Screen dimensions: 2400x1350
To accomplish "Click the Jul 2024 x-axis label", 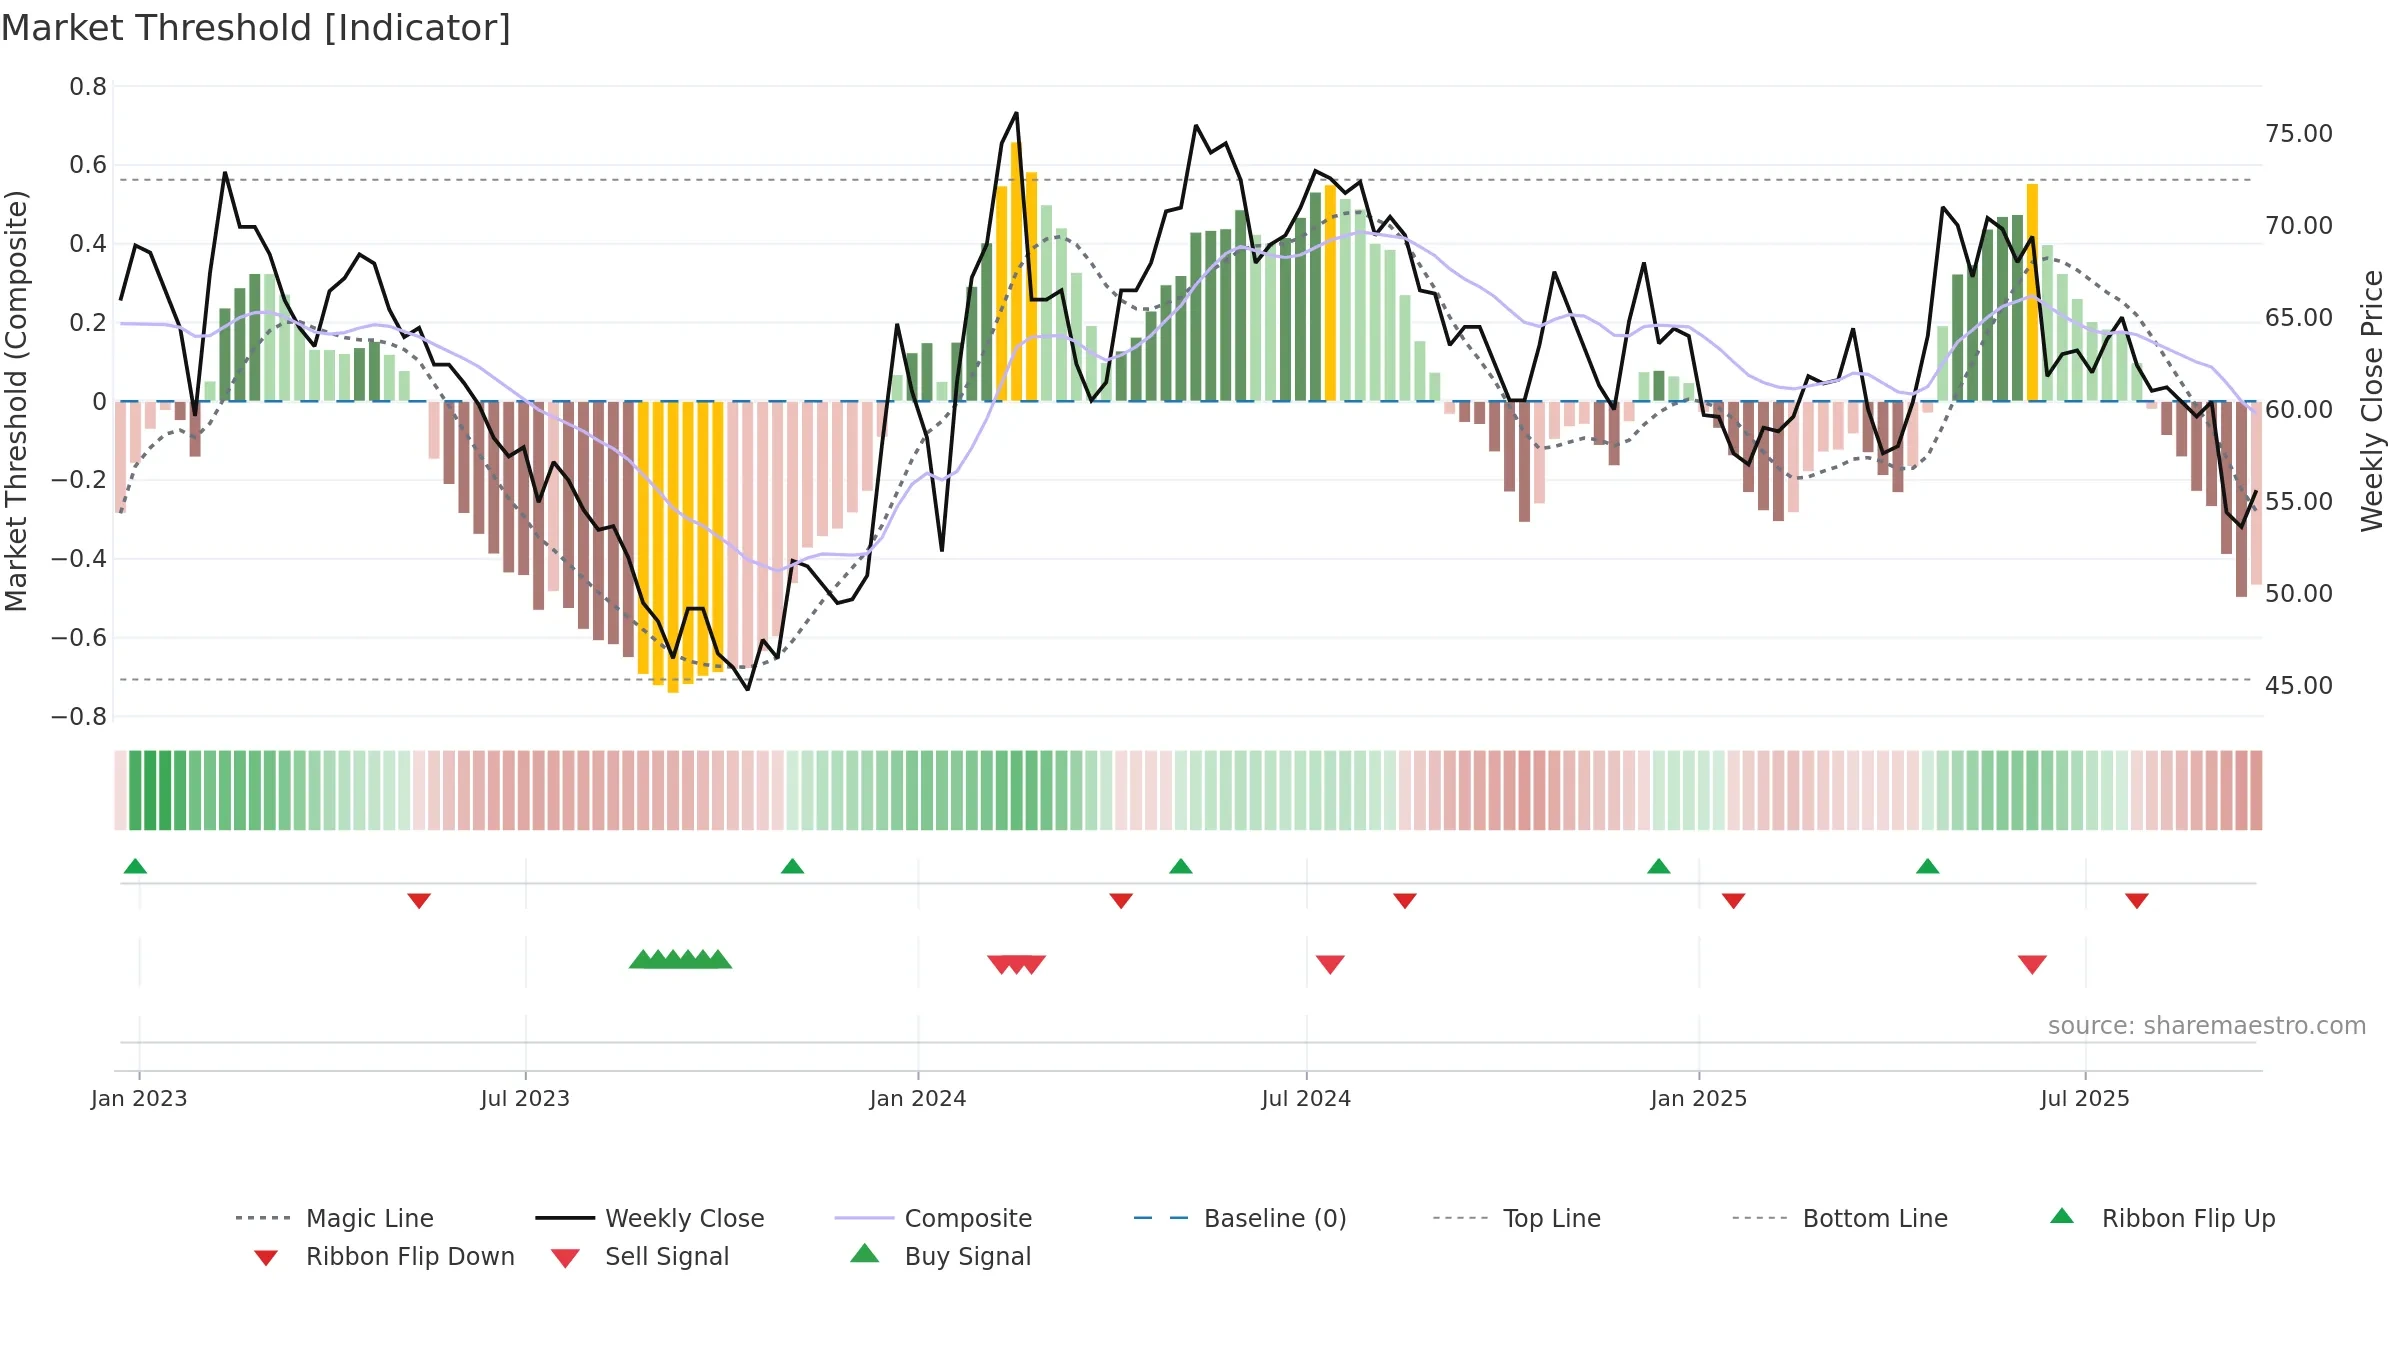I will tap(1306, 1099).
